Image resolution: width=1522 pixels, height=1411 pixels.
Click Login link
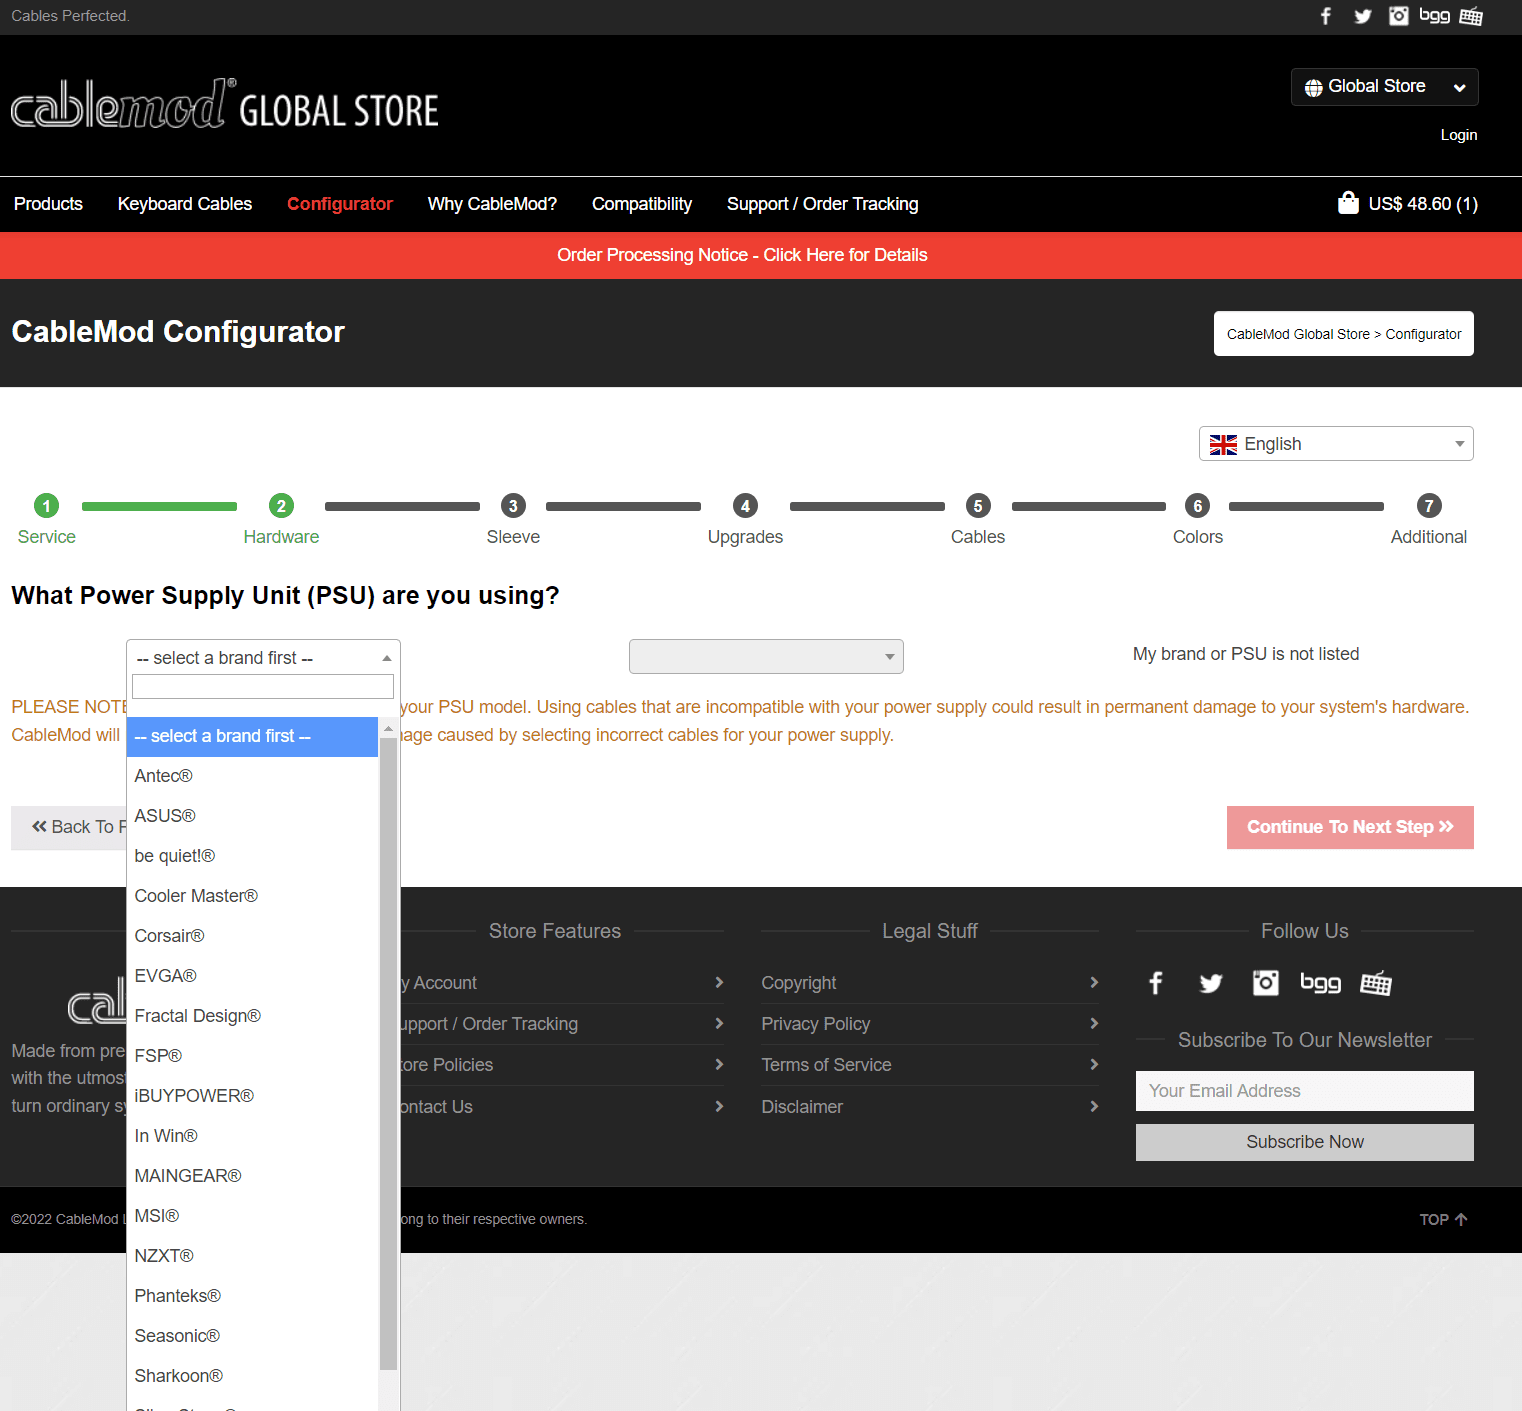point(1458,135)
